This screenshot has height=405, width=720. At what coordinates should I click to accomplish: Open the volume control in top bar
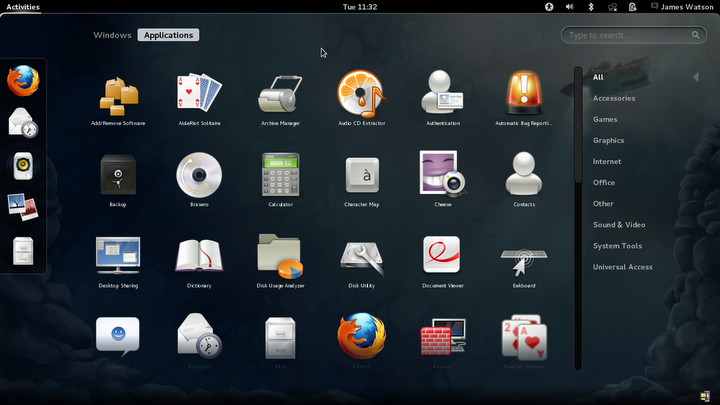[x=570, y=7]
